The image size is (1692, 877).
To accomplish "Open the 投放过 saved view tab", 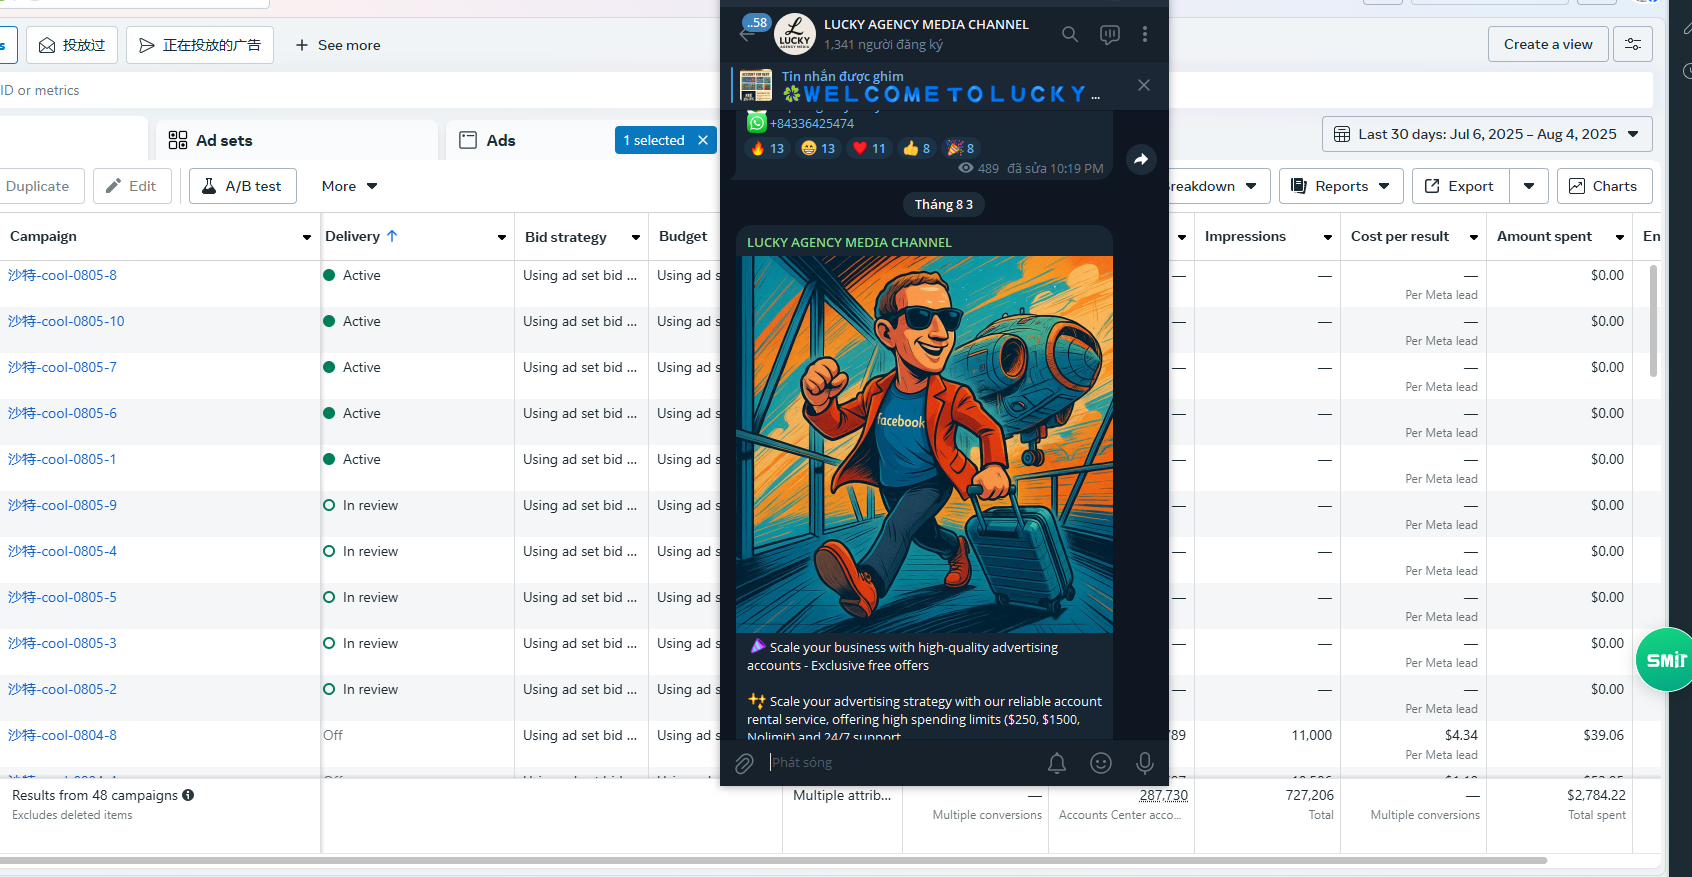I will click(x=72, y=45).
